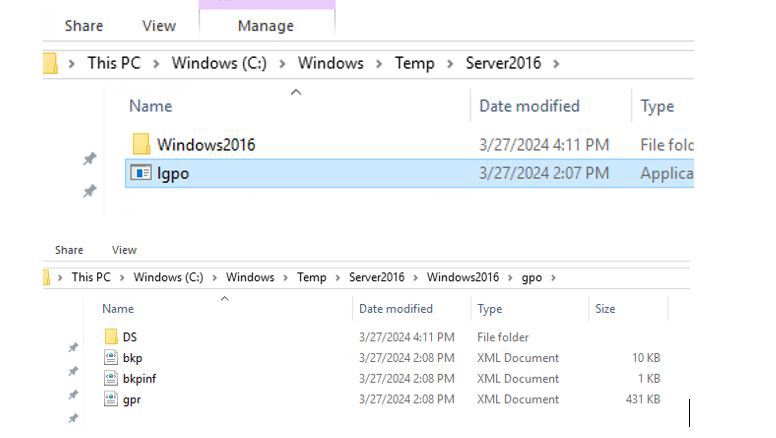Expand chevron after Windows2016 in lower breadcrumb
Viewport: 776px width, 438px height.
(510, 278)
